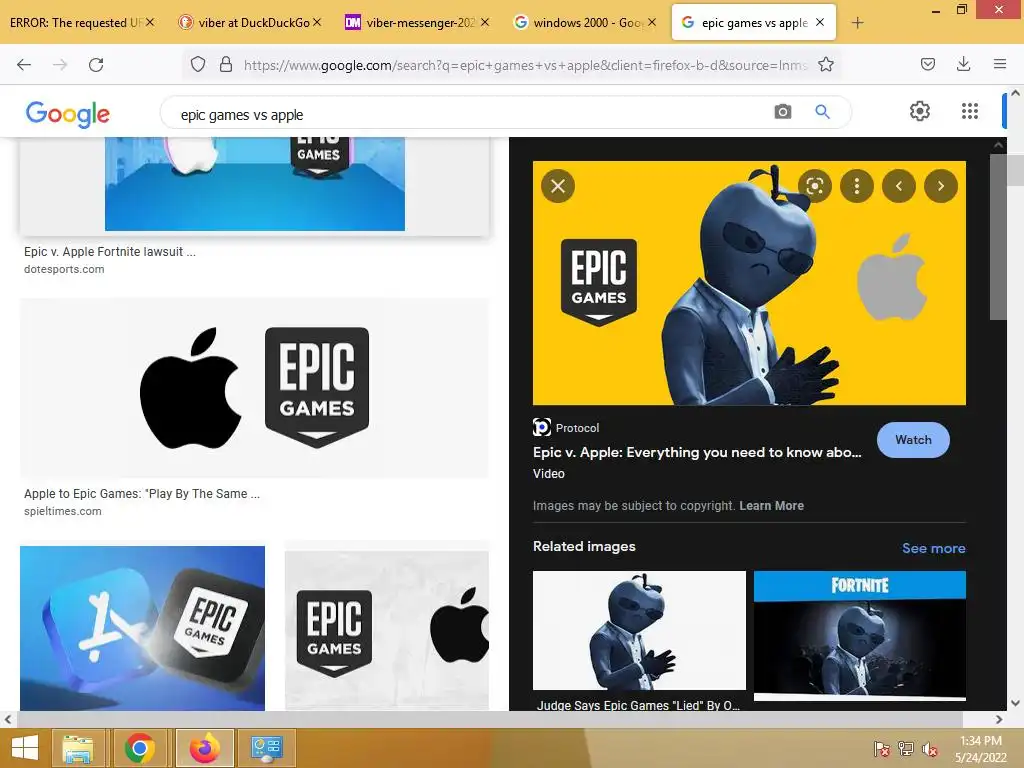Open Protocol source link
Viewport: 1024px width, 768px height.
[x=566, y=428]
